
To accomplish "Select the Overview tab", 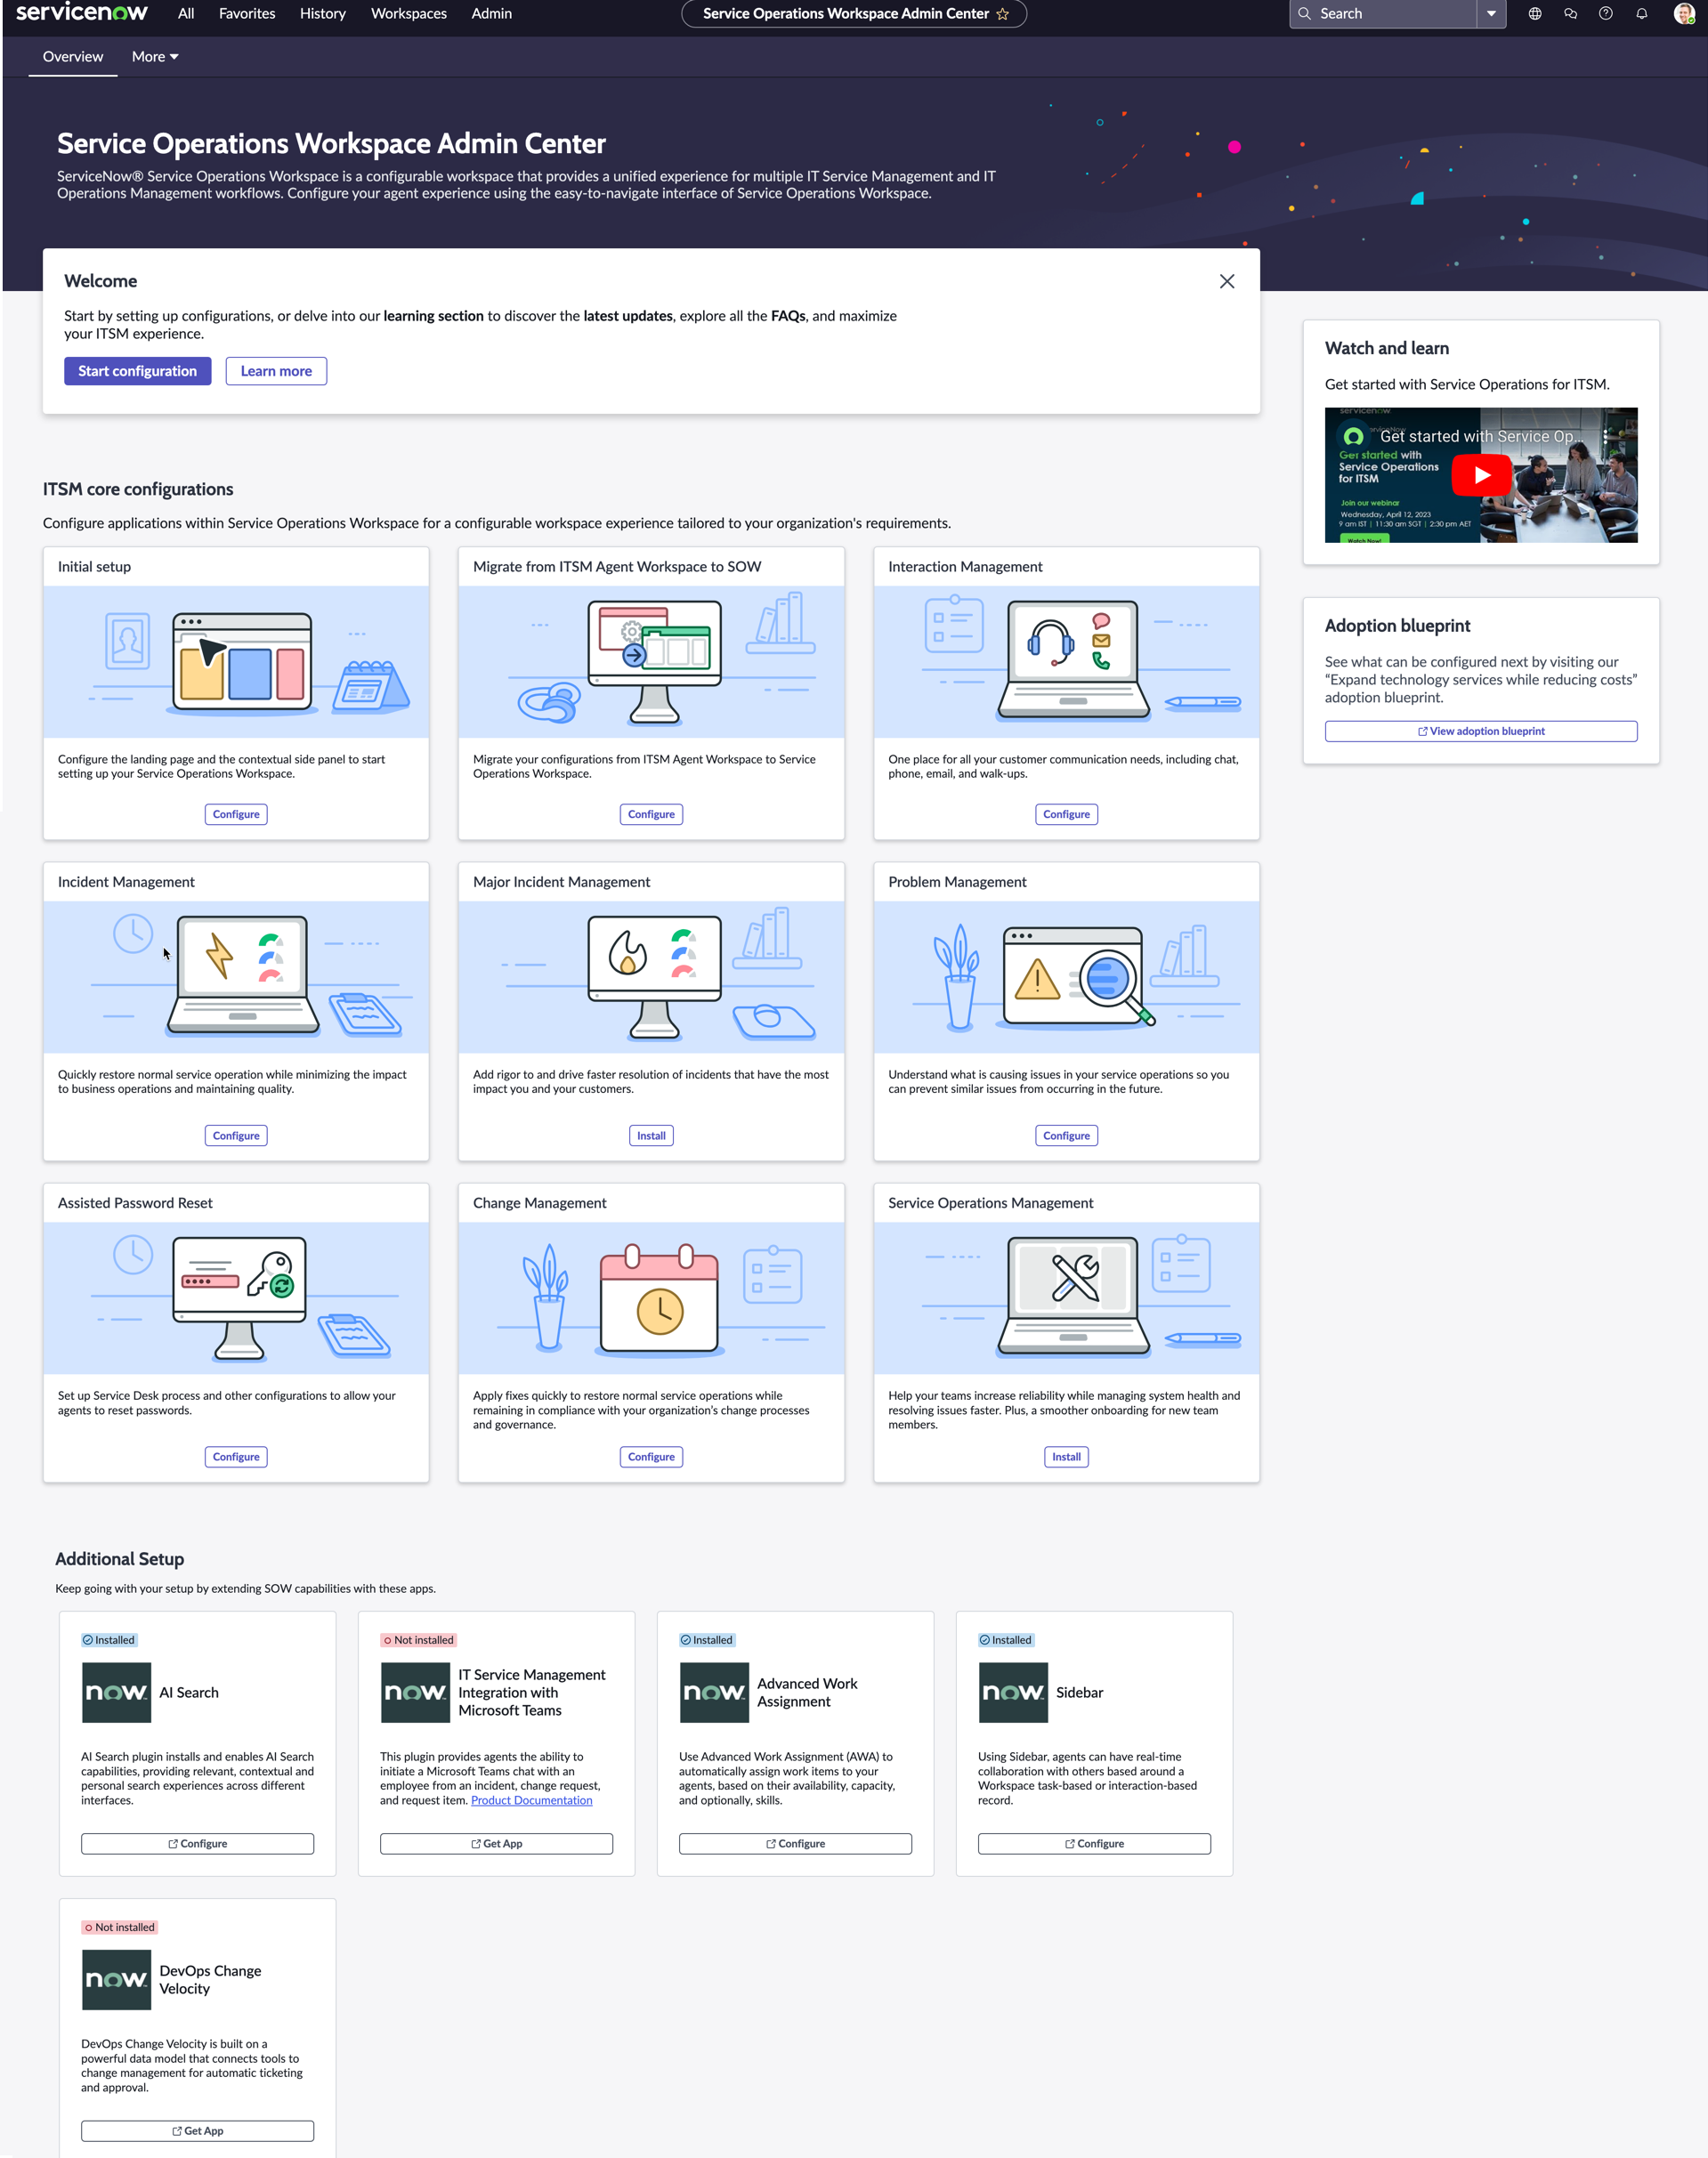I will coord(73,57).
